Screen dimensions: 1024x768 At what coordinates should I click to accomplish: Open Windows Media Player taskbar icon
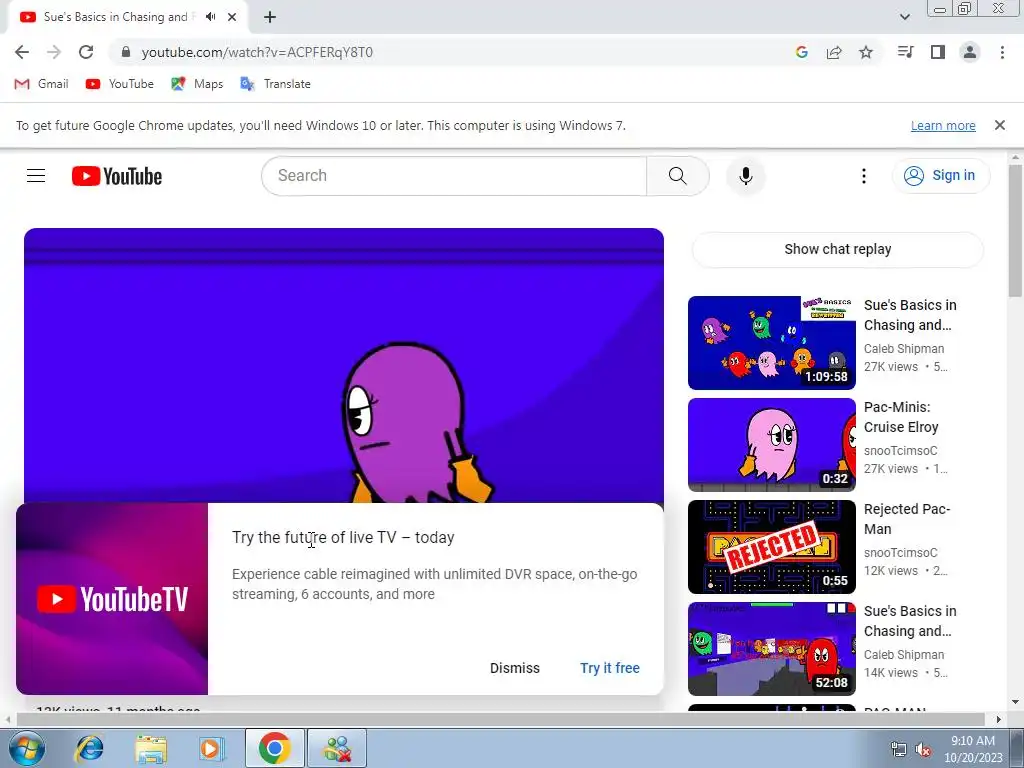212,748
